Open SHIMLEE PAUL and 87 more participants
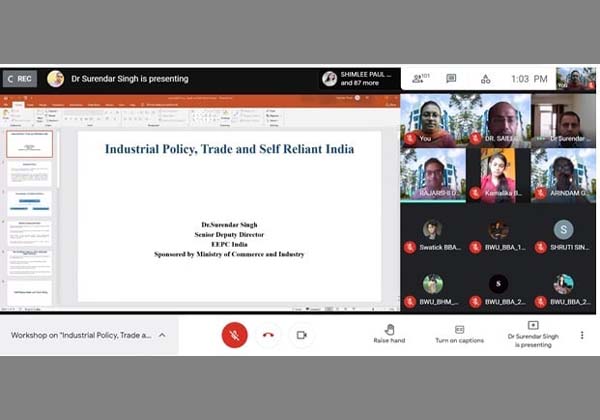 pyautogui.click(x=358, y=79)
